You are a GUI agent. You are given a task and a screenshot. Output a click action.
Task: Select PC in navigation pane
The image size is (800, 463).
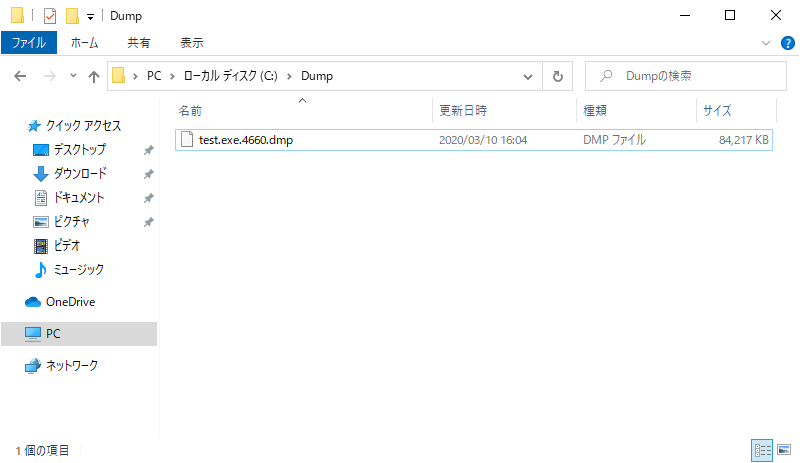tap(79, 334)
